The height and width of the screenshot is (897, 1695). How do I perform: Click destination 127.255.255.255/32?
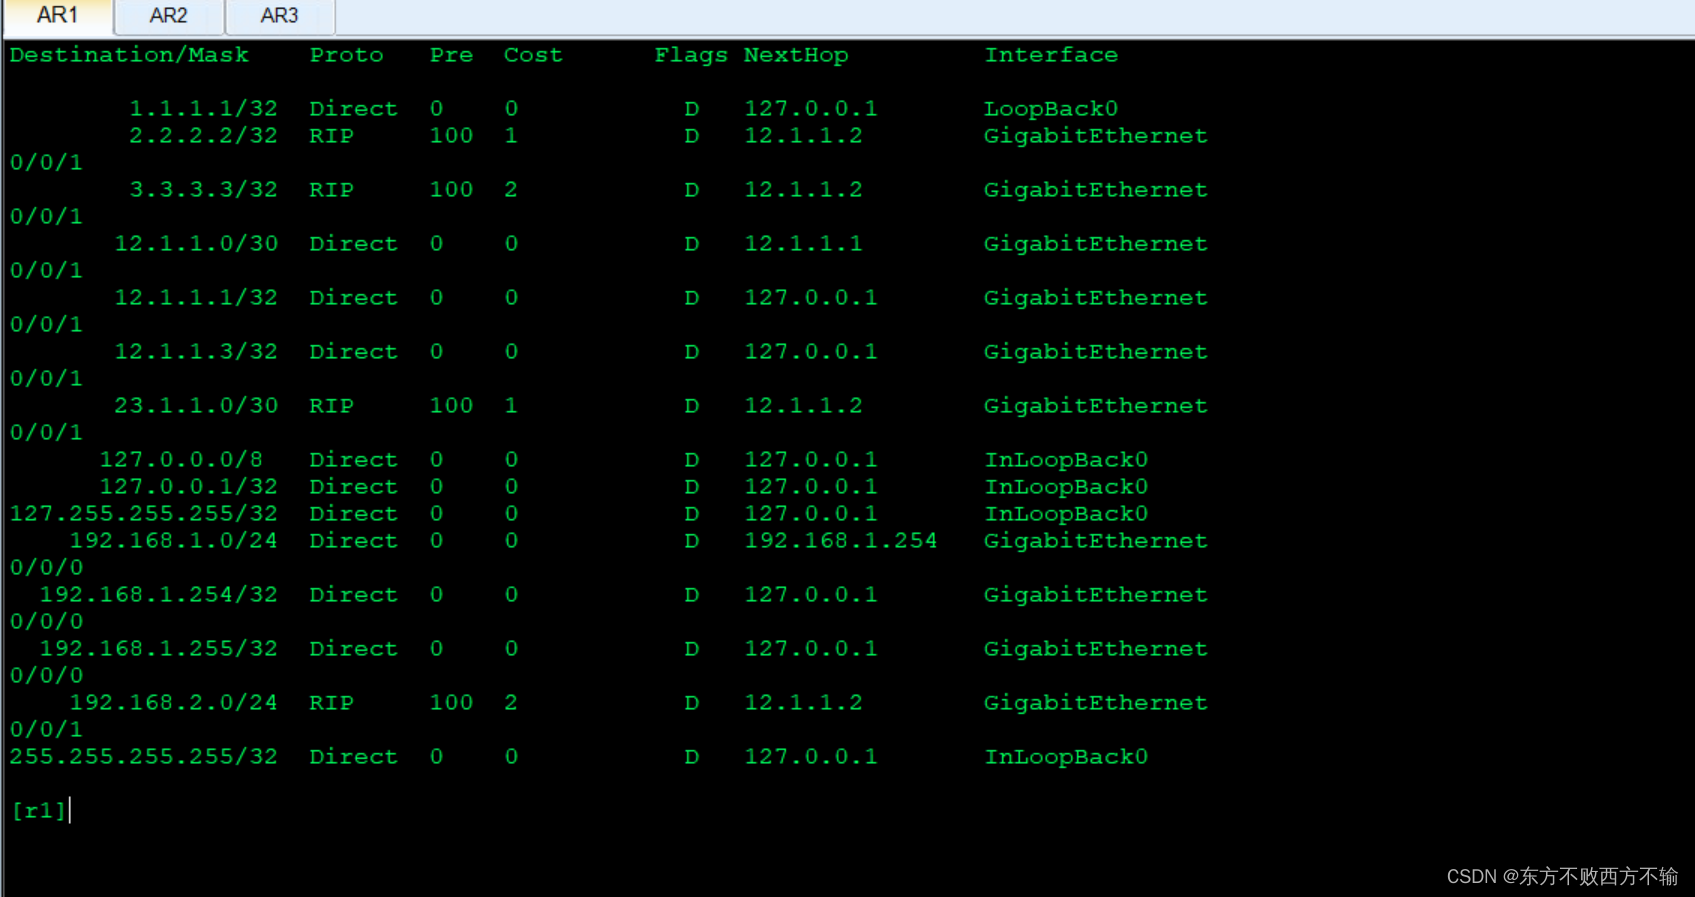[144, 513]
